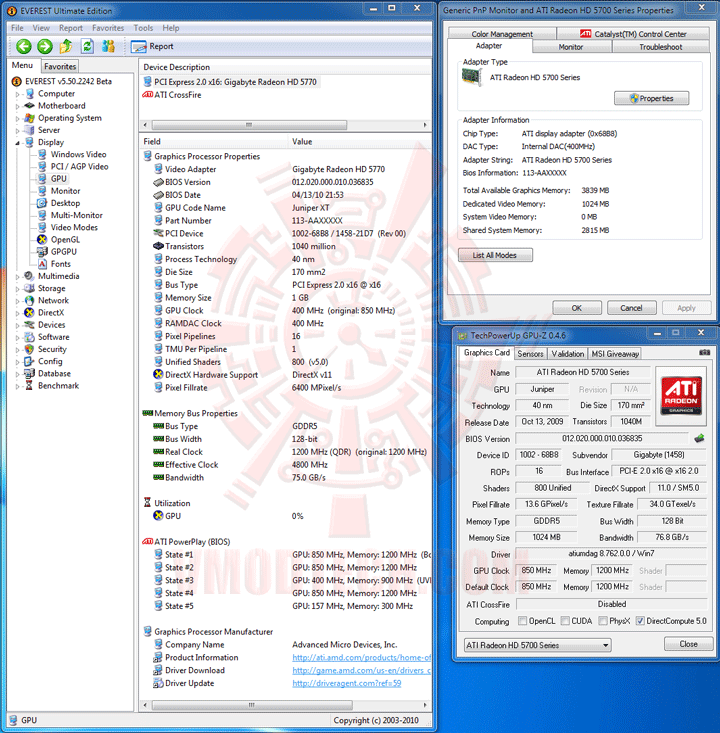Select Windows Video under Display
Screen dimensions: 720x733
(x=78, y=154)
